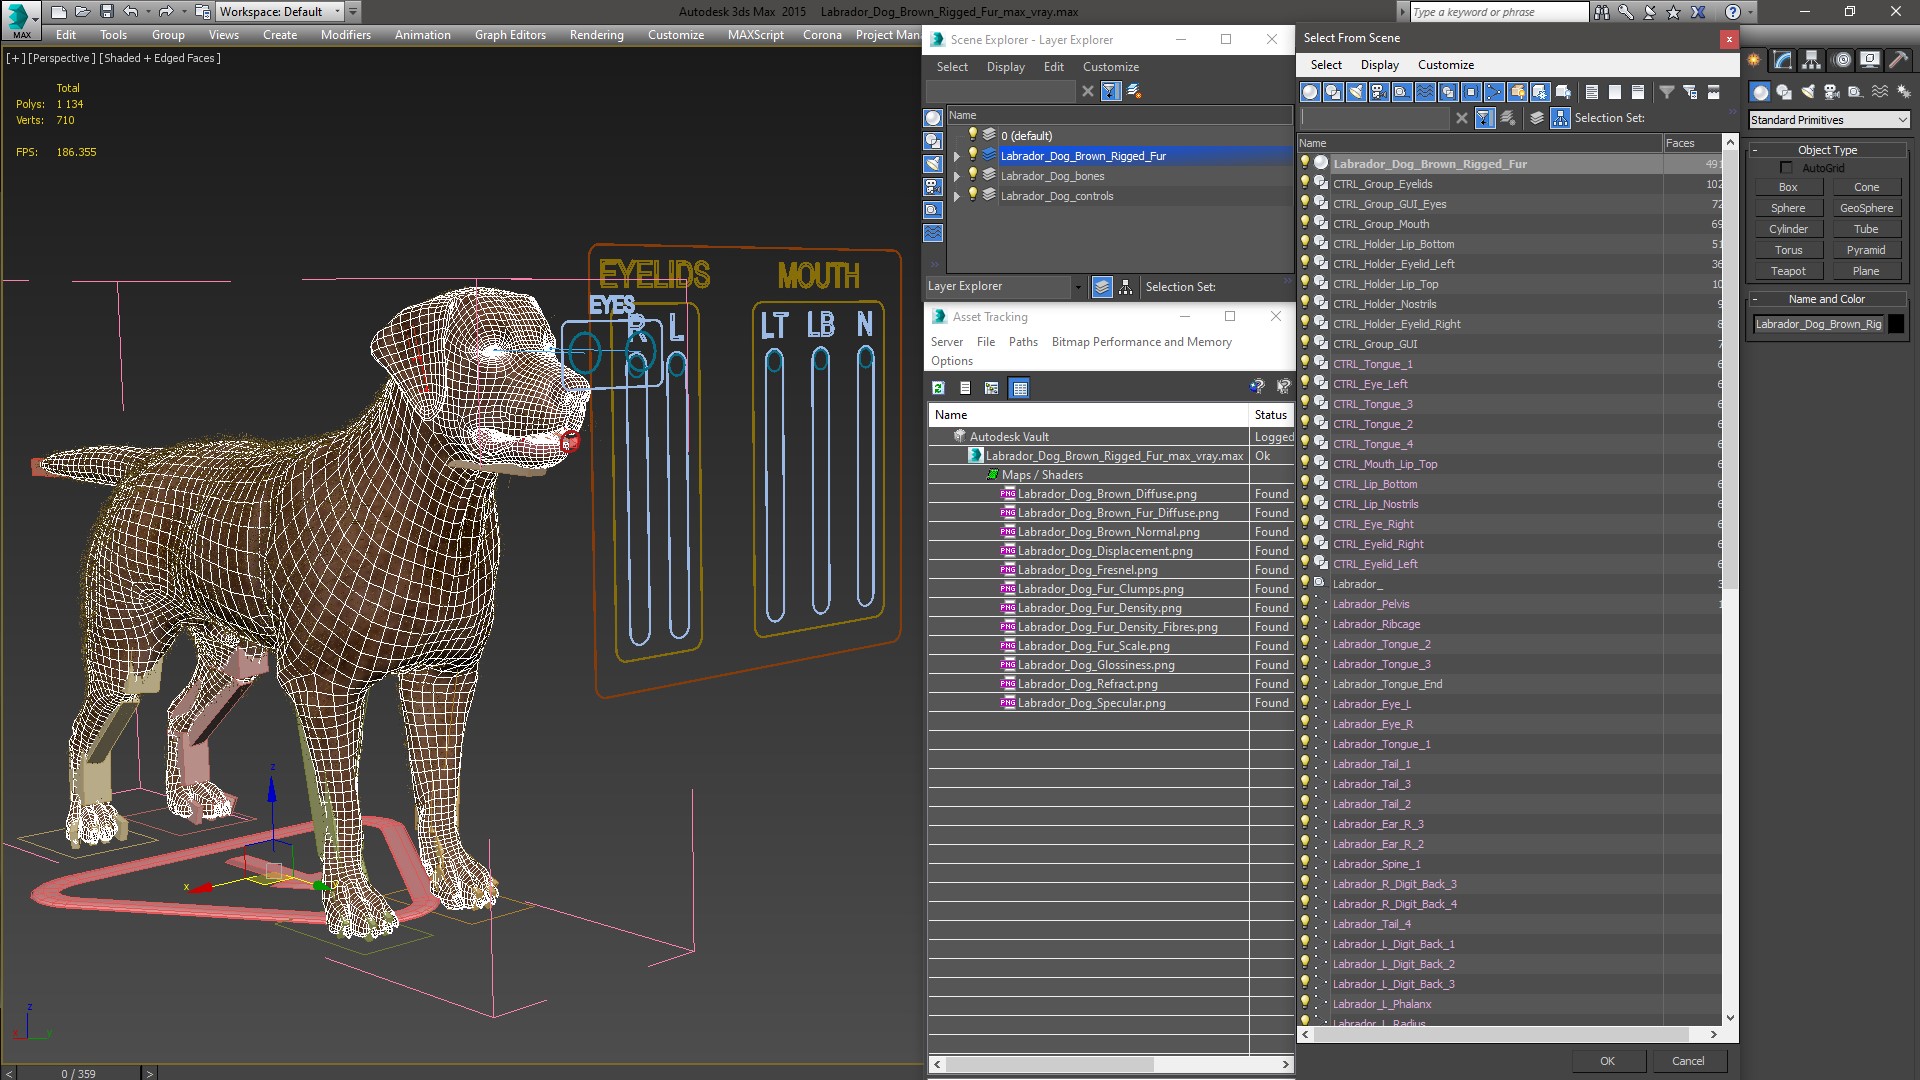Viewport: 1920px width, 1080px height.
Task: Click the Scene Explorer search input field
Action: (1001, 91)
